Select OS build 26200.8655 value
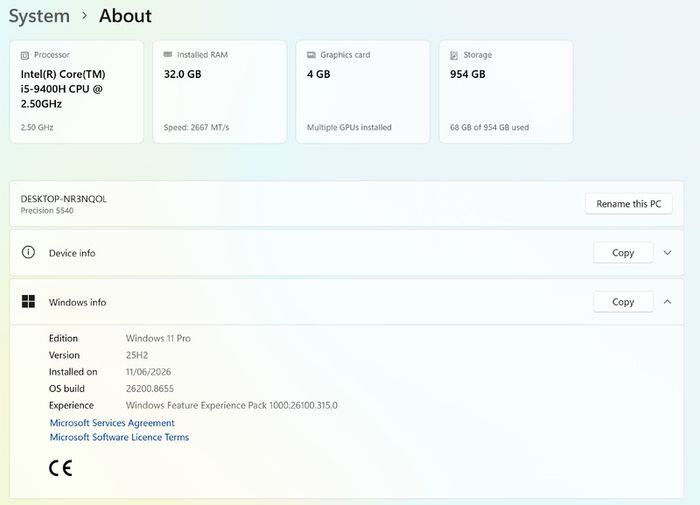Screen dimensions: 700x505 point(150,388)
